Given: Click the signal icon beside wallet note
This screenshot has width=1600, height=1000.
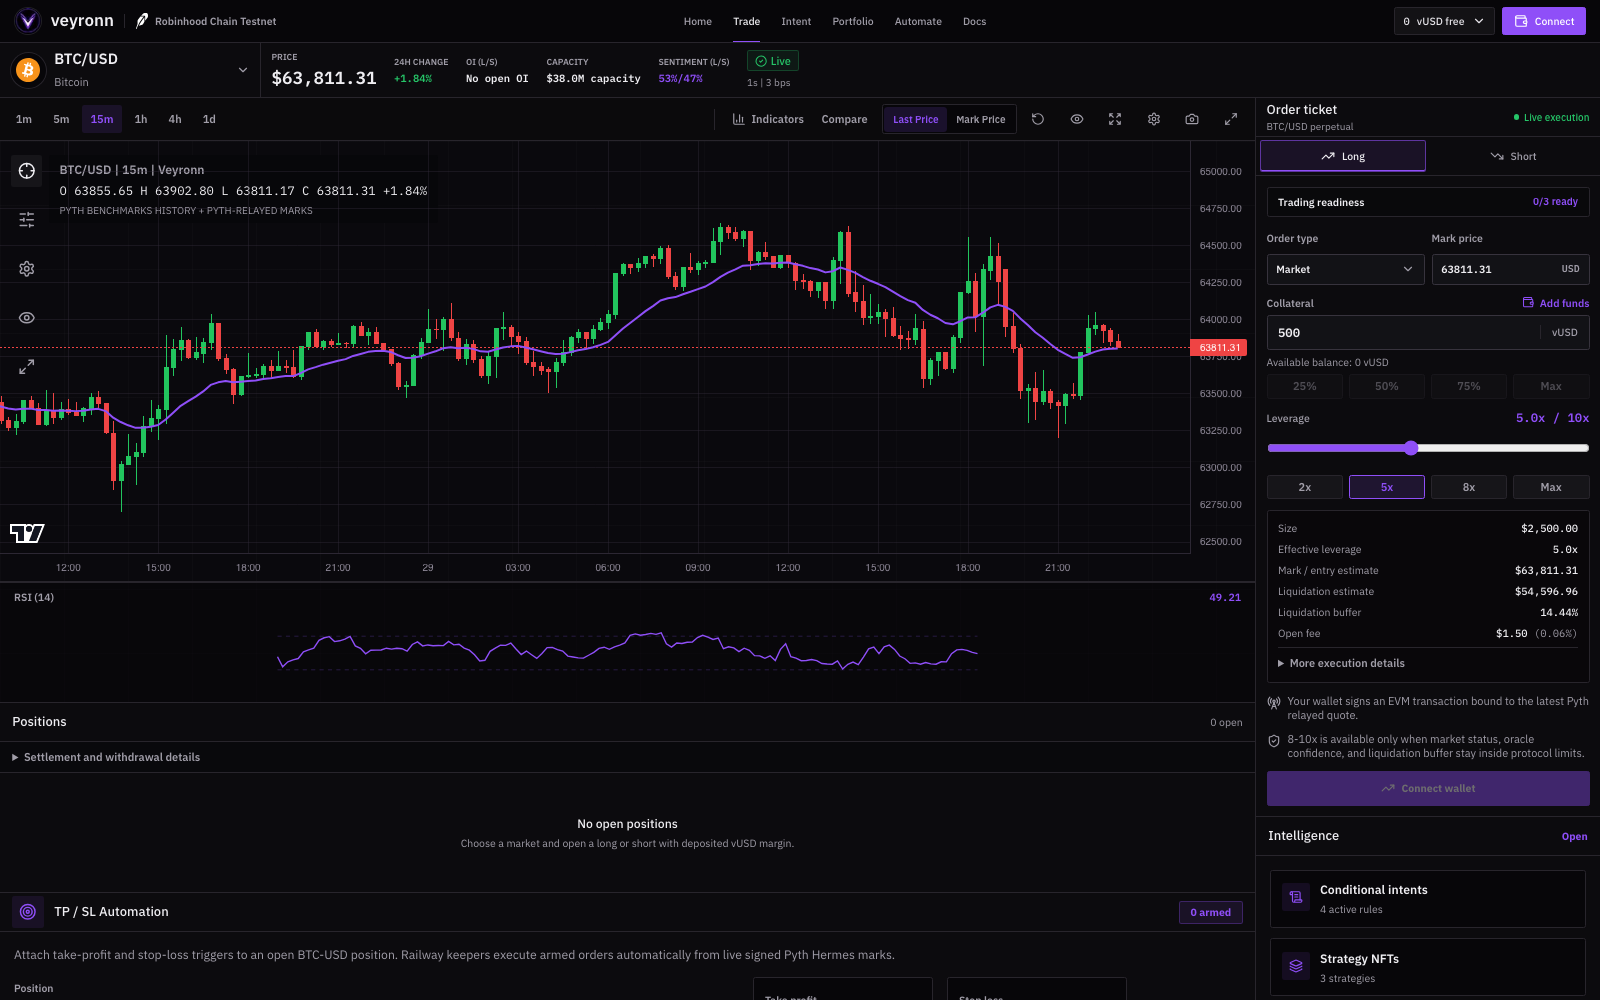Looking at the screenshot, I should point(1274,703).
